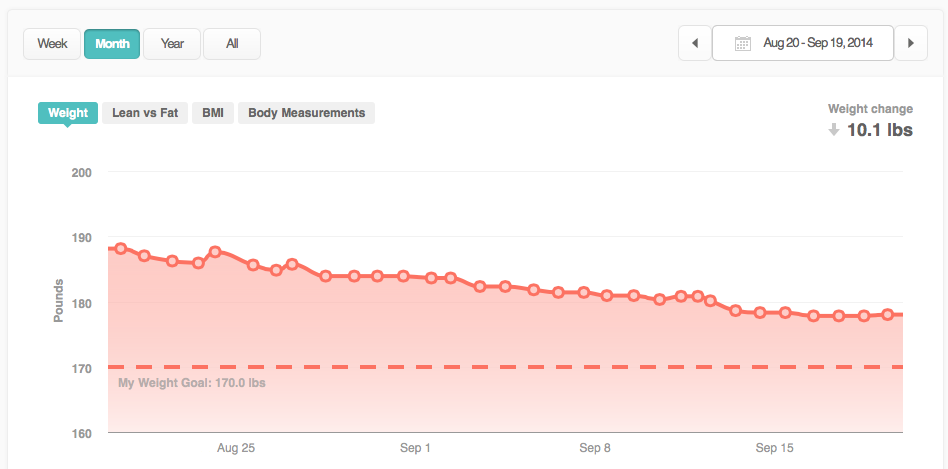Show All time range

coord(232,44)
